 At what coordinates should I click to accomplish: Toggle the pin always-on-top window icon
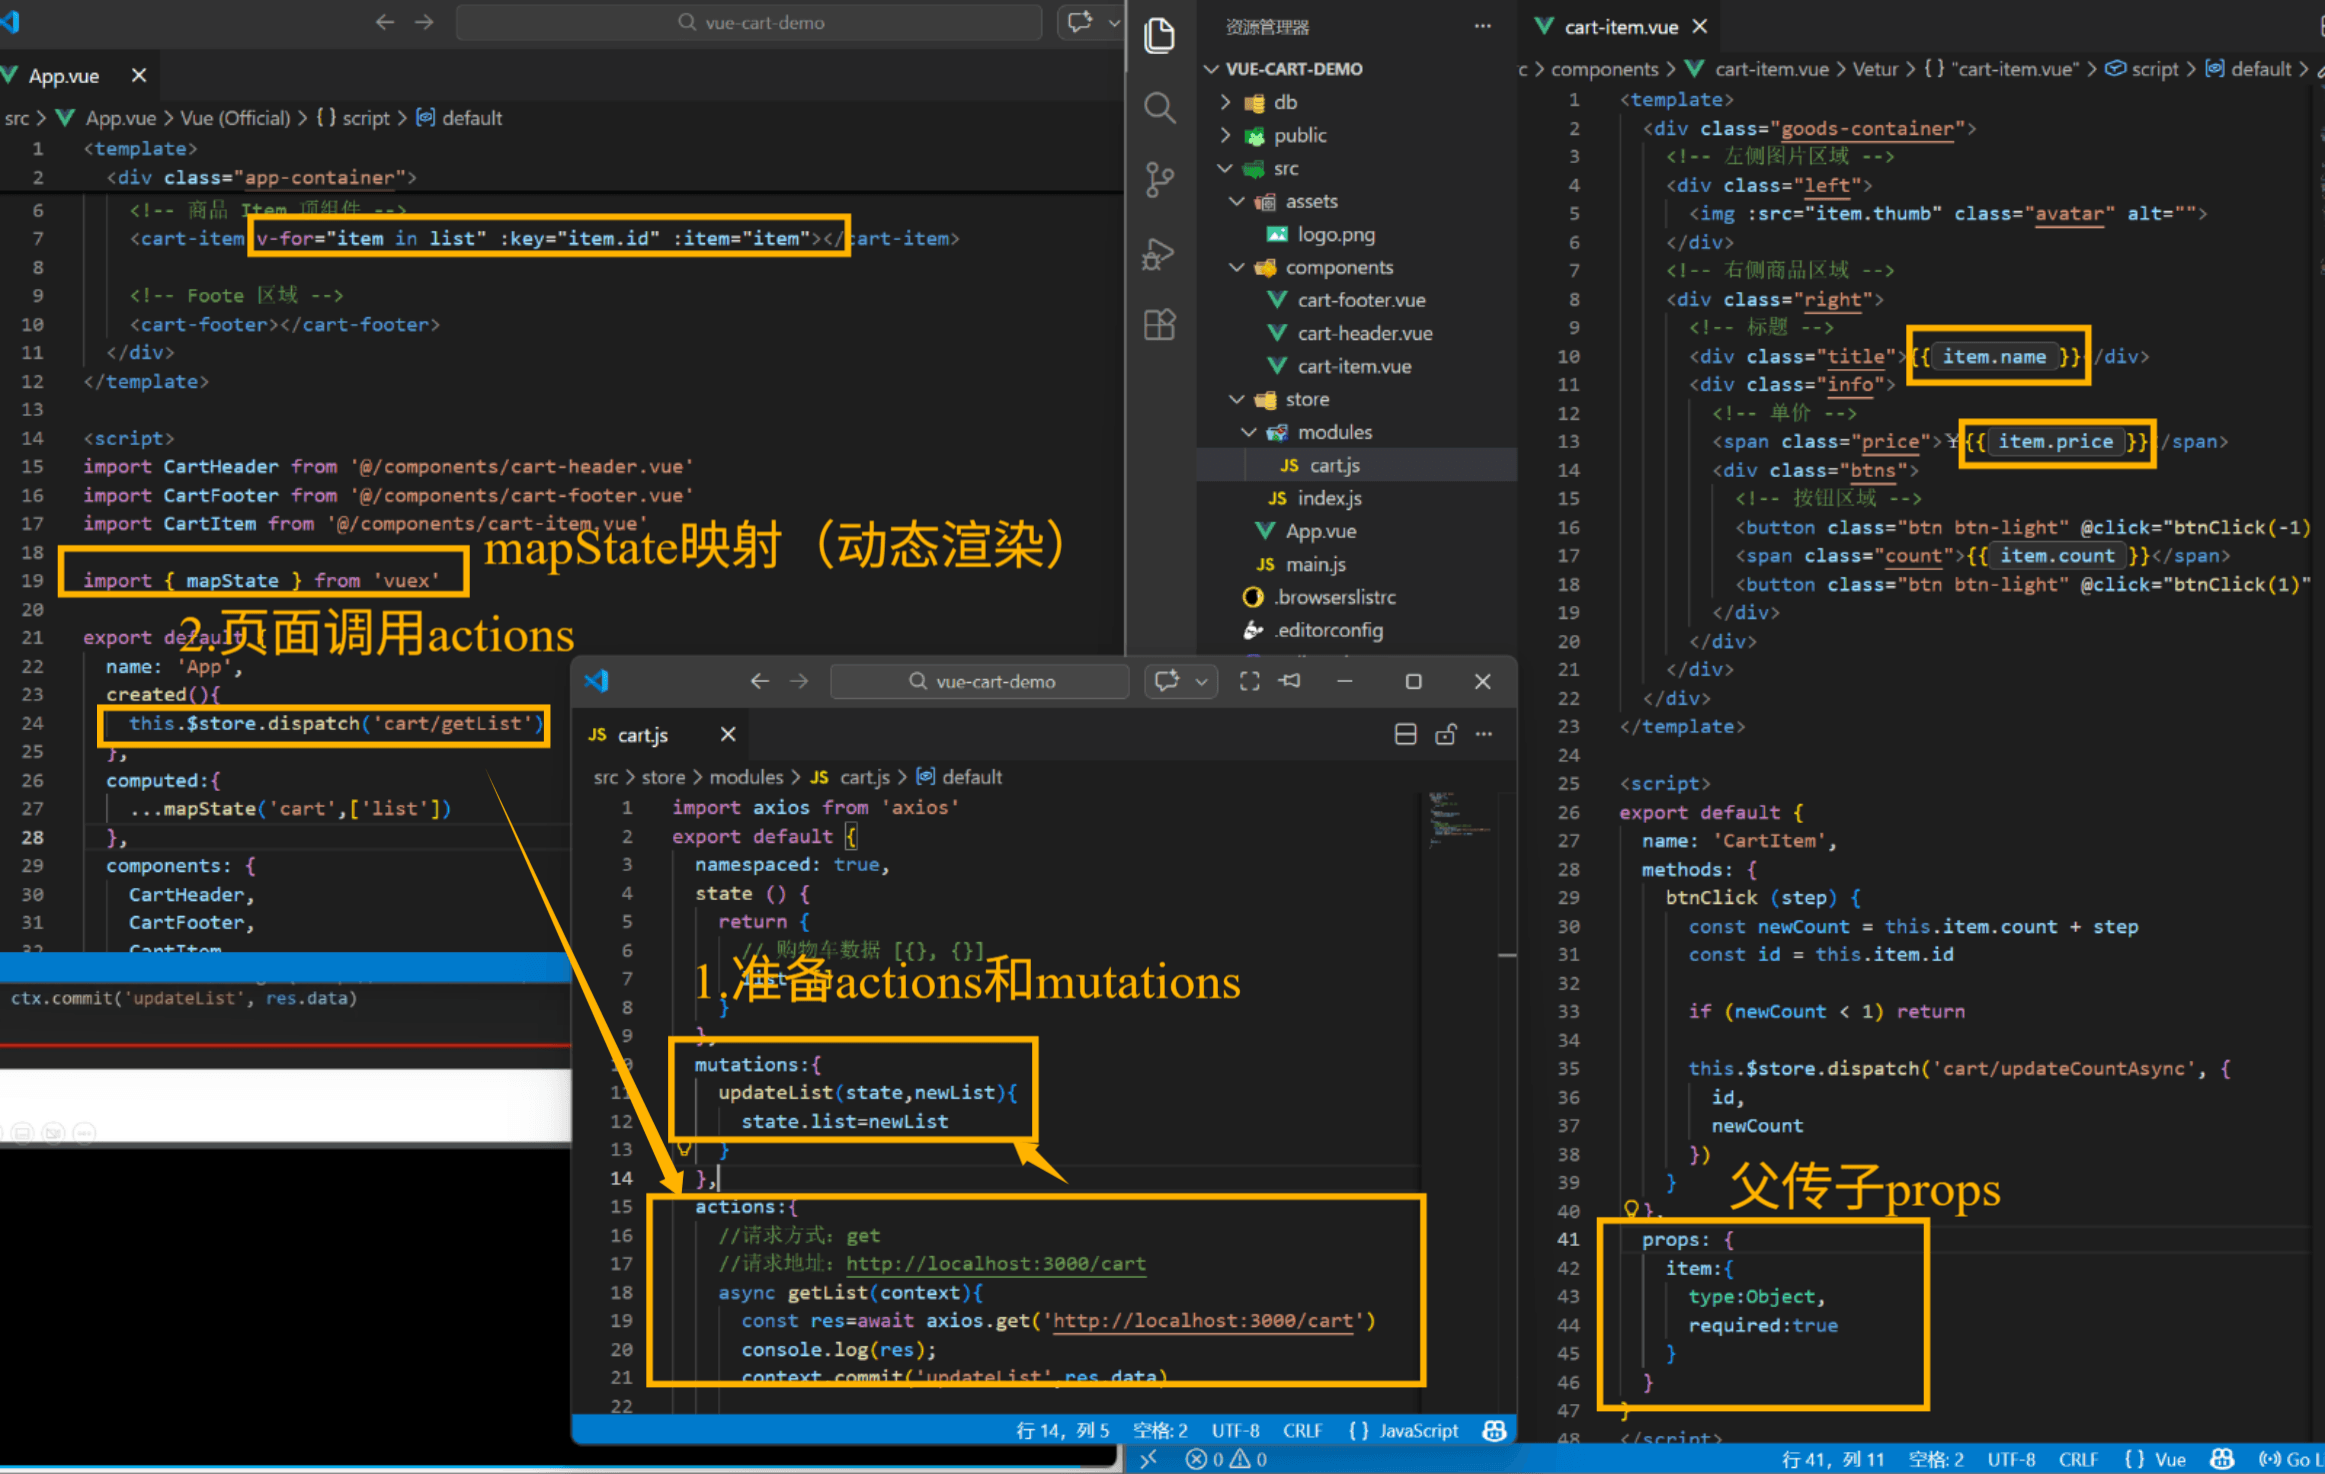click(1291, 681)
